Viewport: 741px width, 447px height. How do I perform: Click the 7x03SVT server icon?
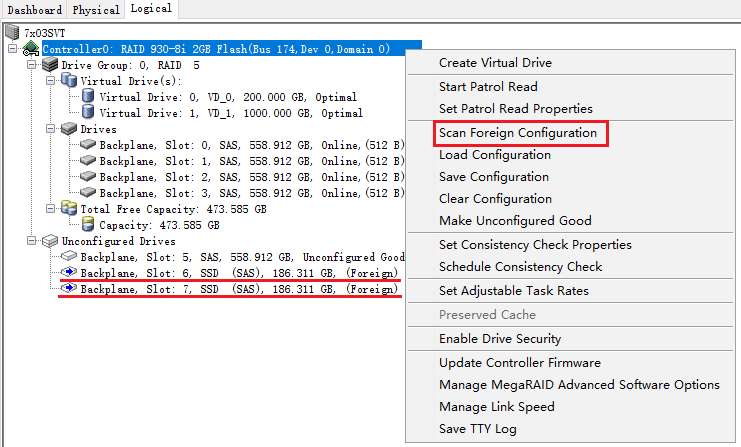(13, 33)
